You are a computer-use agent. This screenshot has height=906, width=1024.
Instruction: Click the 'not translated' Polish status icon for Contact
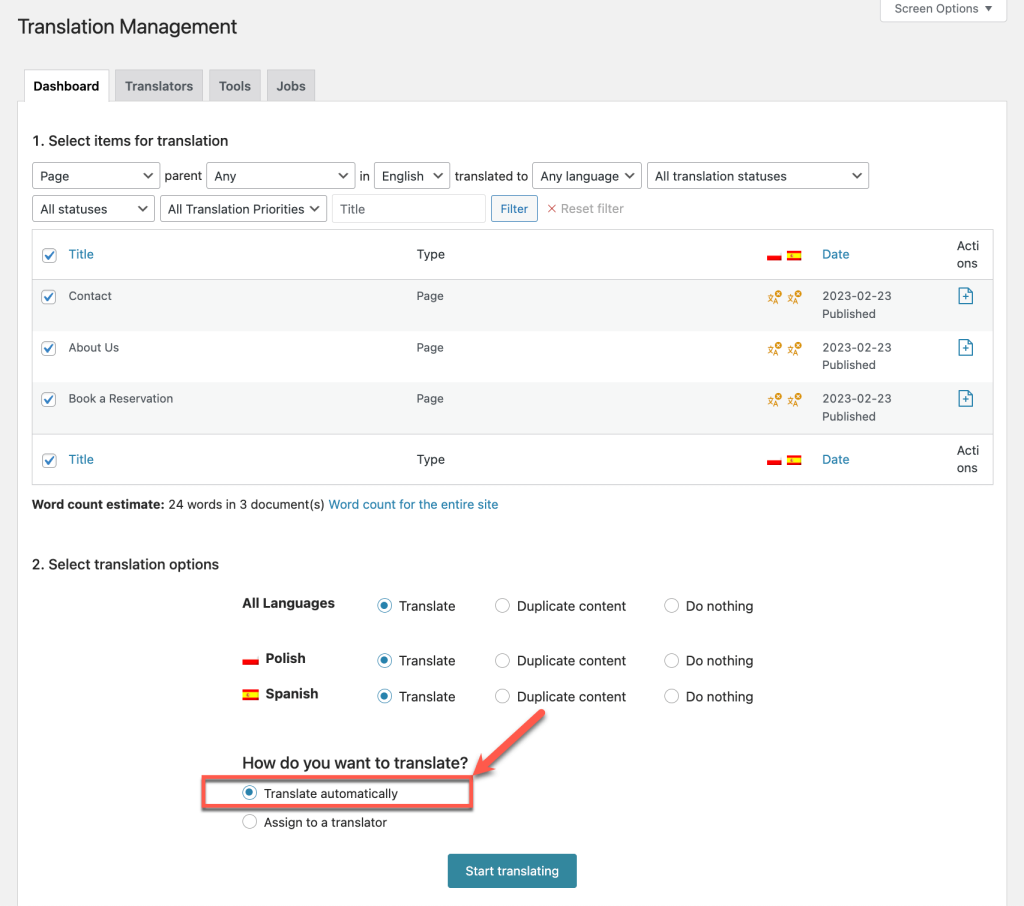(771, 297)
